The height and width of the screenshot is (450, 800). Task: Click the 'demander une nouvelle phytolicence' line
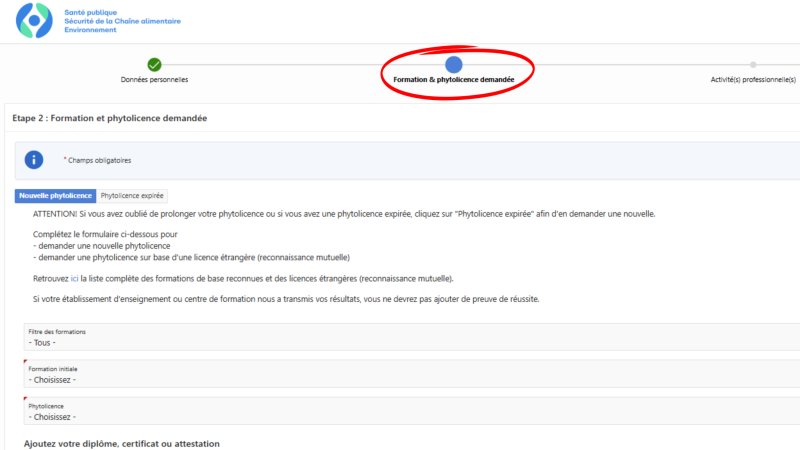pos(102,246)
